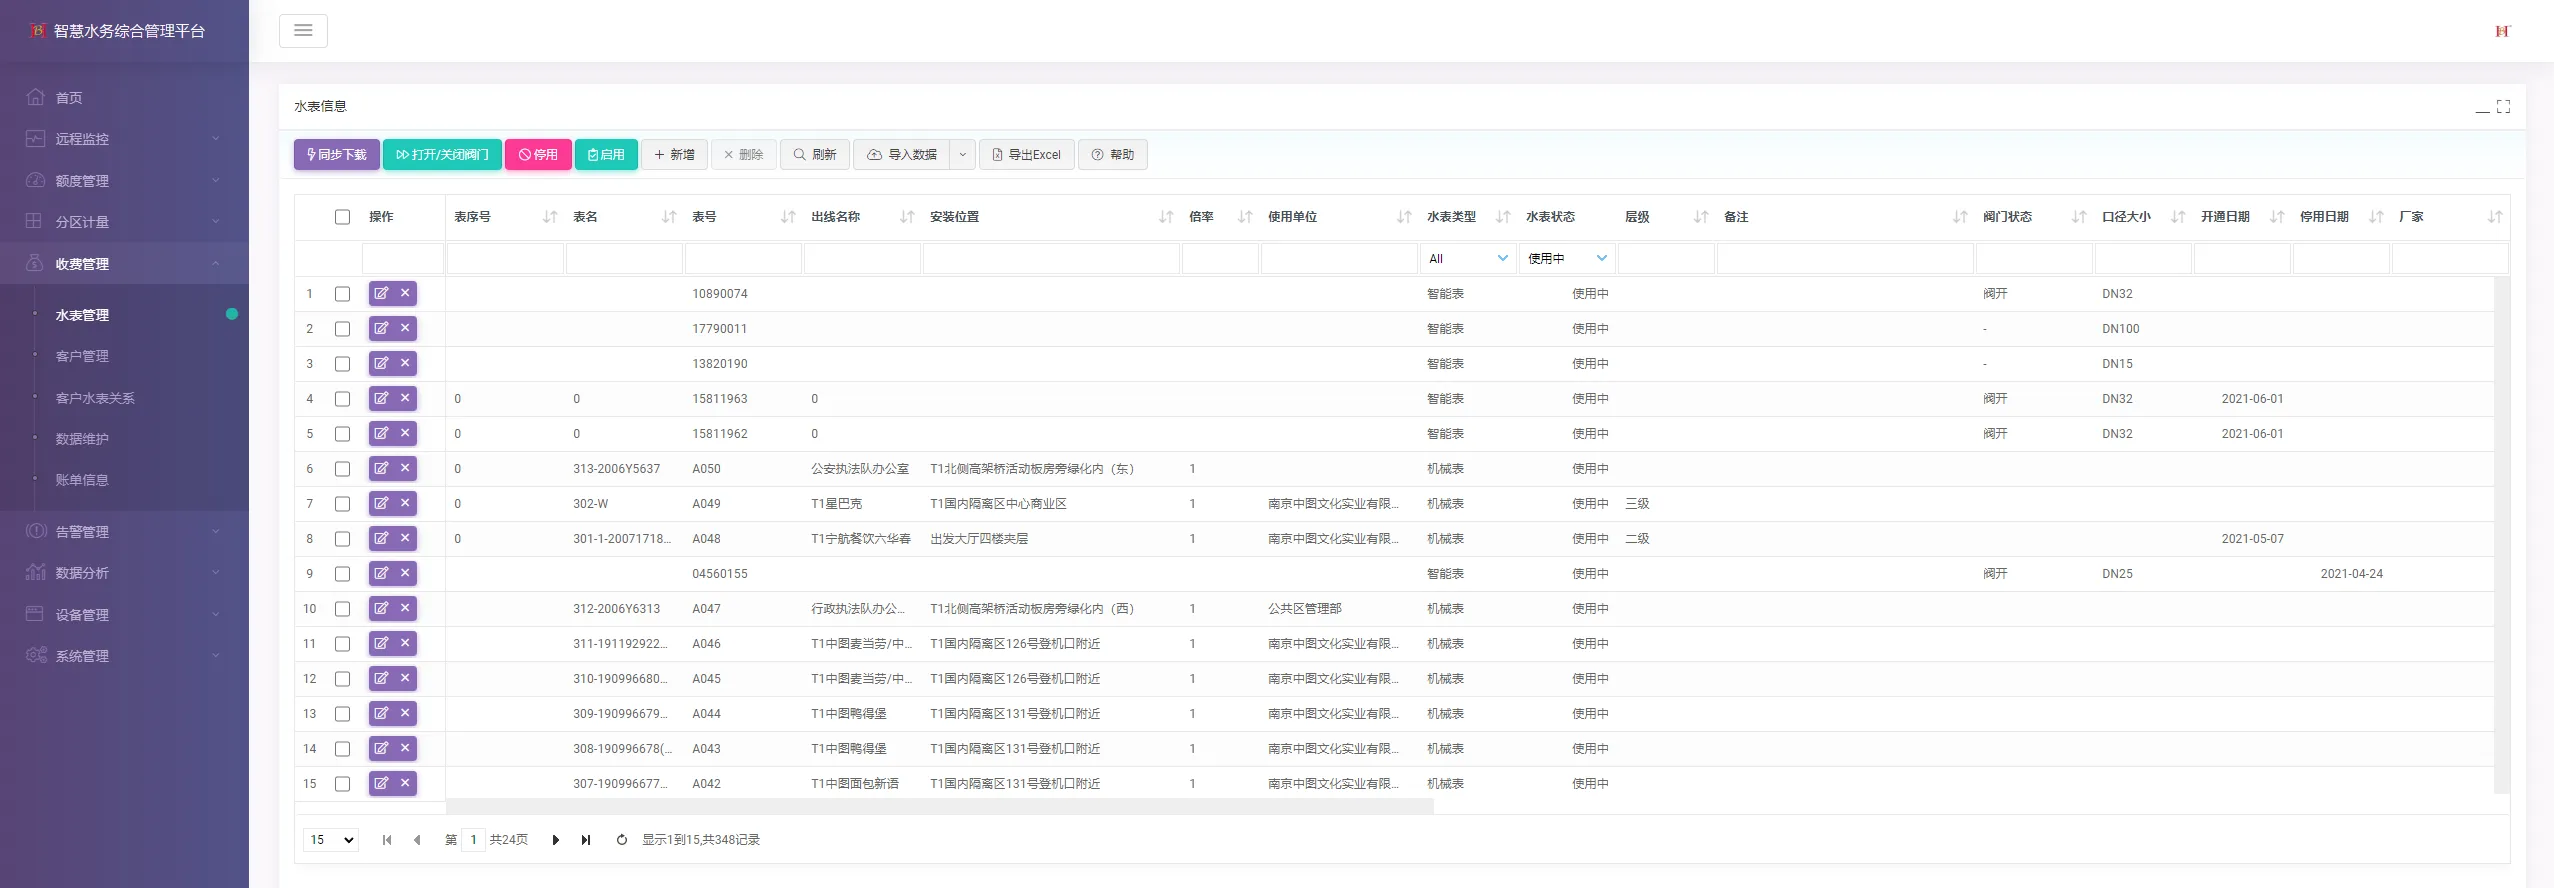
Task: Open the 水表类型 All filter dropdown
Action: [1468, 258]
